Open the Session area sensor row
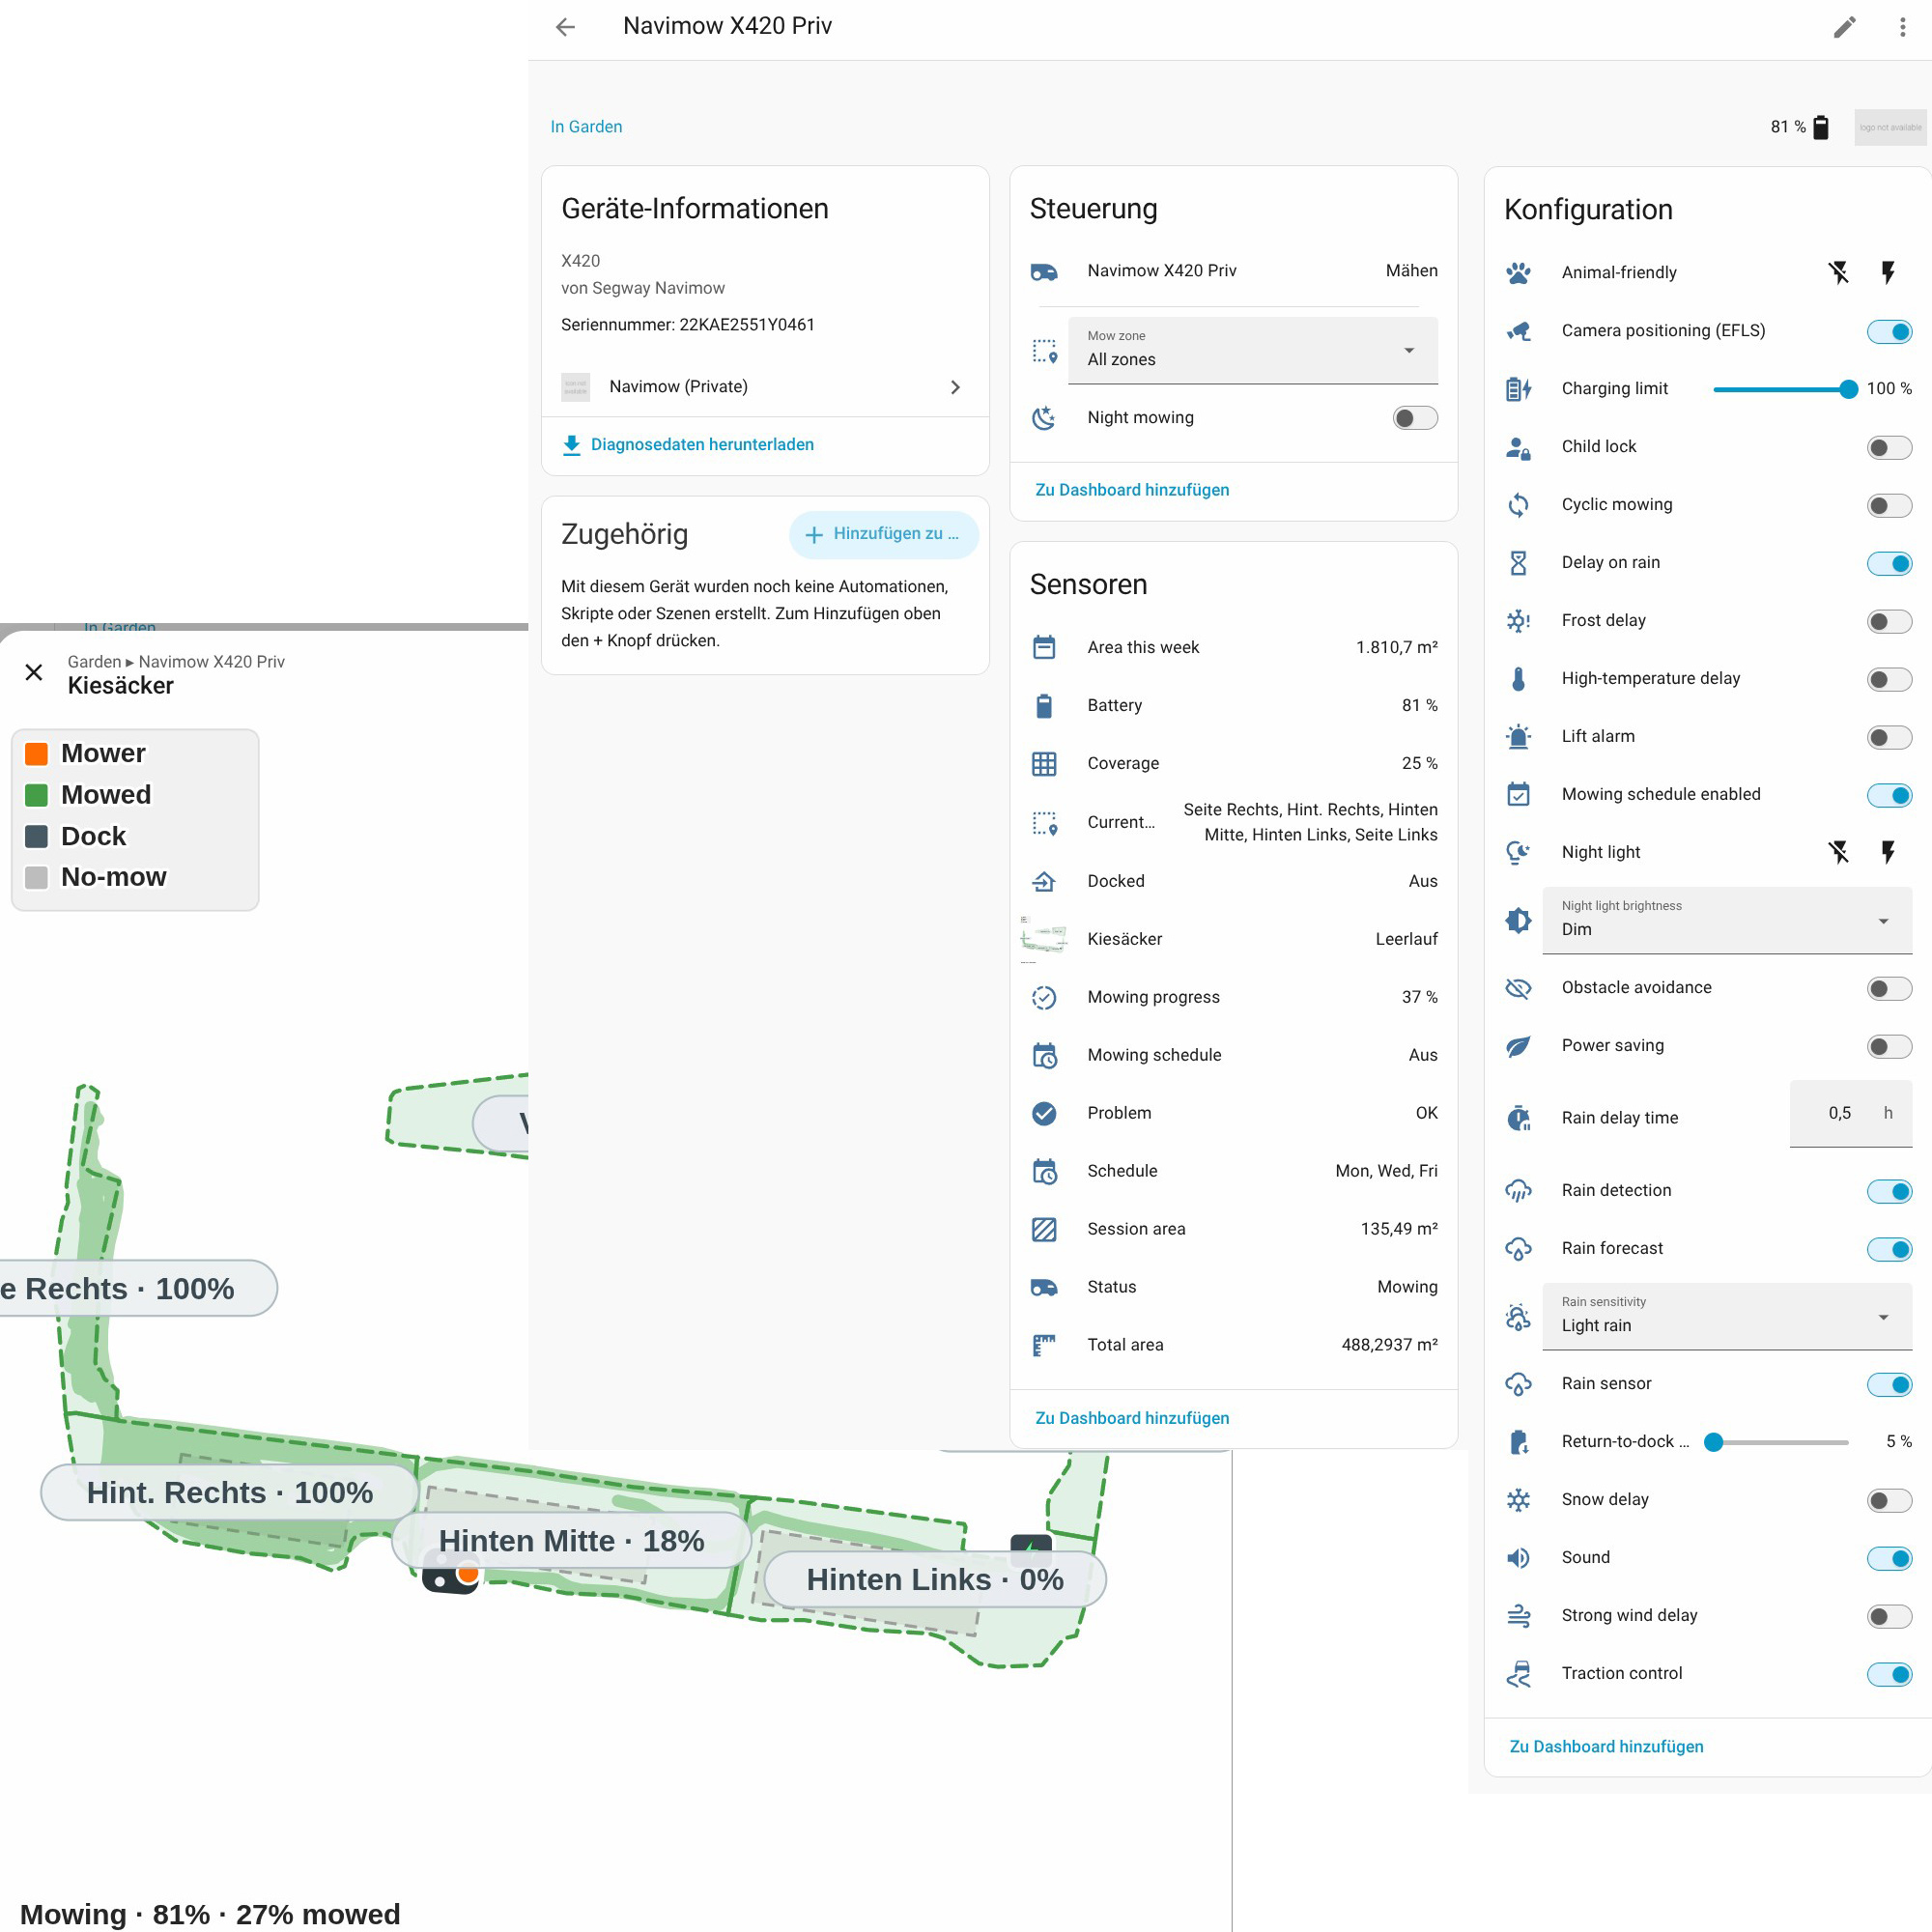This screenshot has width=1932, height=1932. click(x=1234, y=1229)
